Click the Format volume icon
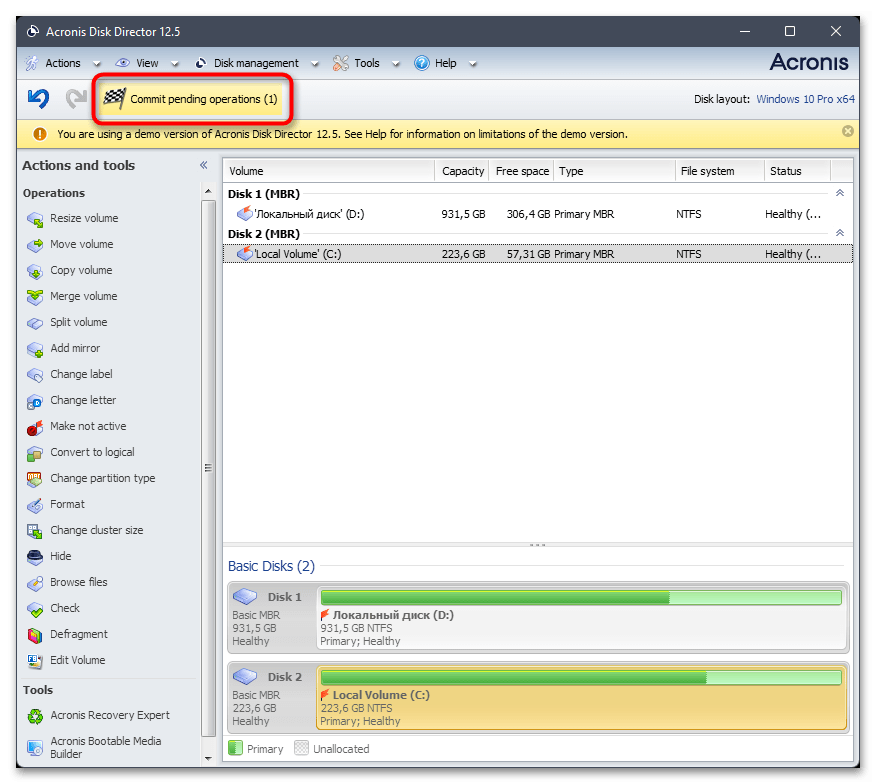876x784 pixels. tap(34, 504)
